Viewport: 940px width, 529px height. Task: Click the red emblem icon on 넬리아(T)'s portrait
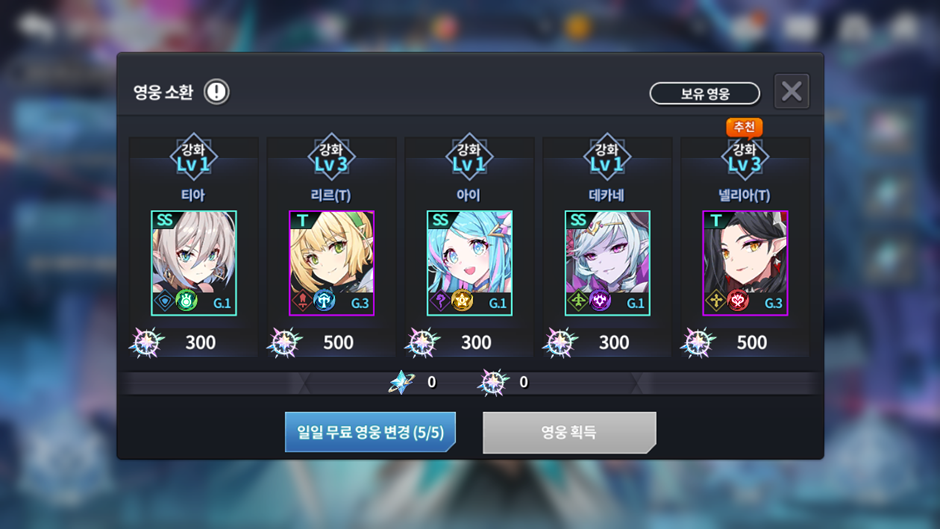(738, 300)
